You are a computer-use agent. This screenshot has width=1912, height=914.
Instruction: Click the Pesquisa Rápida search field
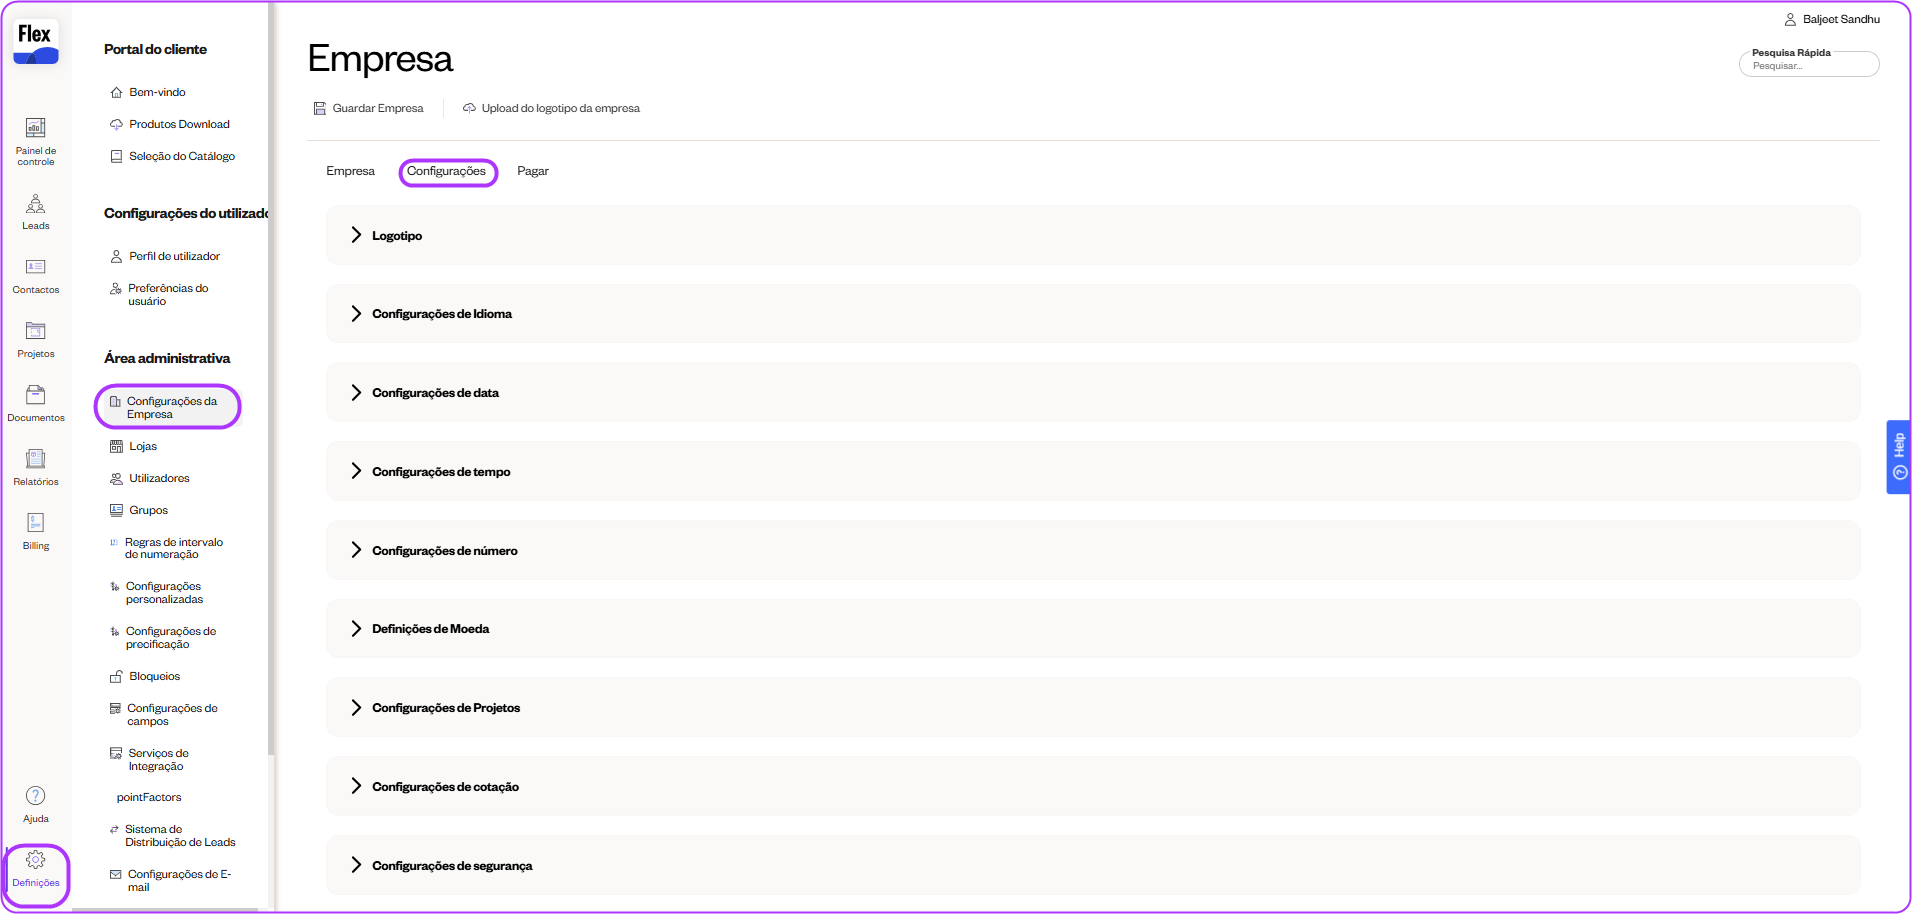tap(1808, 66)
